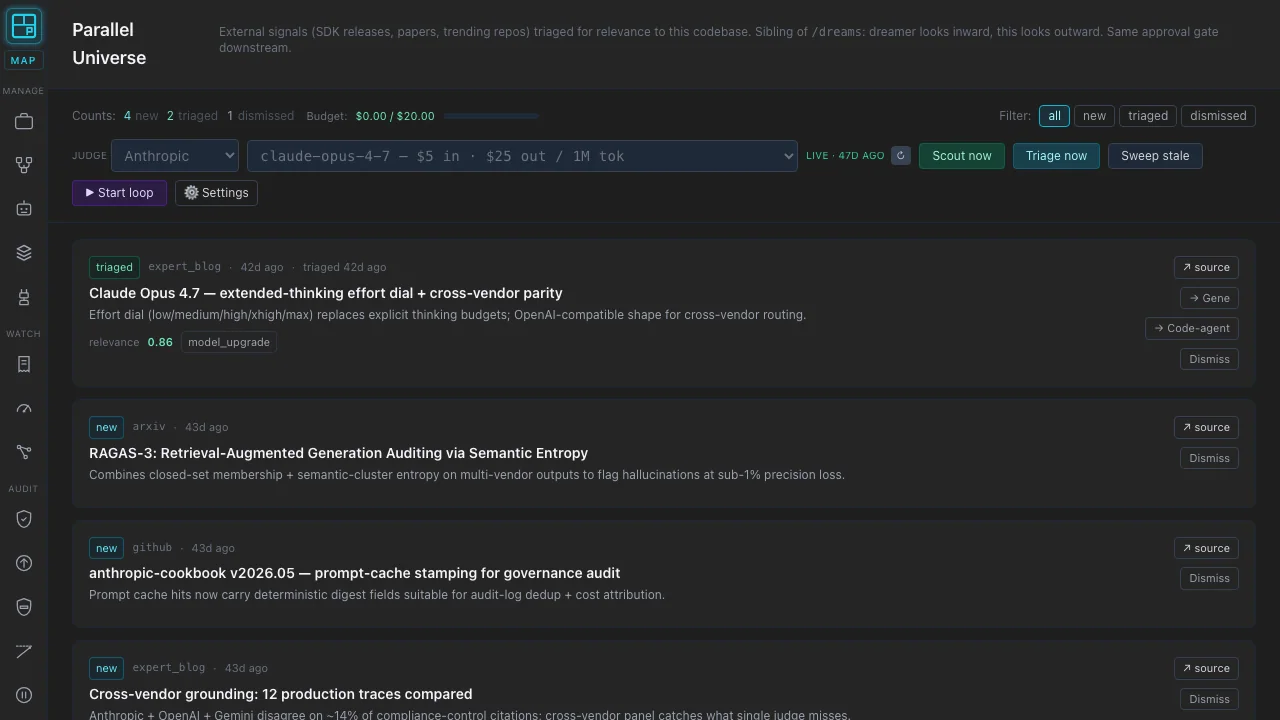Refresh live model status icon
The height and width of the screenshot is (720, 1280).
(901, 156)
